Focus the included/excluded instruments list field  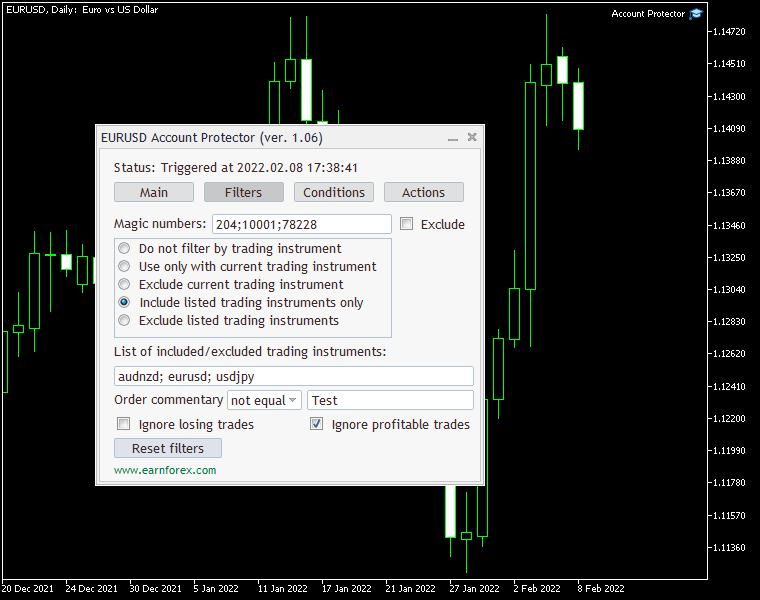[x=293, y=376]
